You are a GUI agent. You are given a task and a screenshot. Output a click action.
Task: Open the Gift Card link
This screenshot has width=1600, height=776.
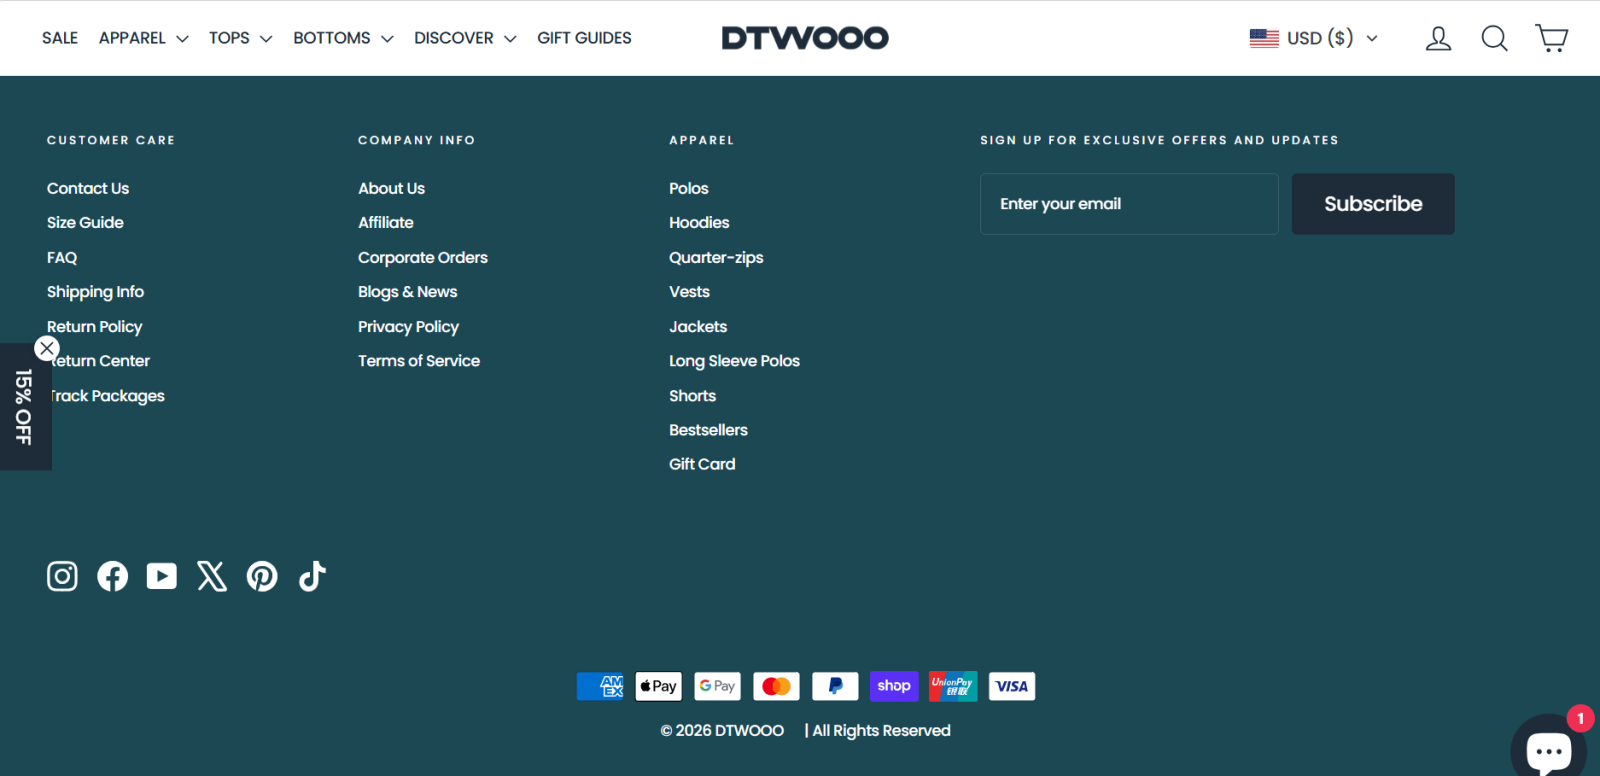click(x=702, y=464)
